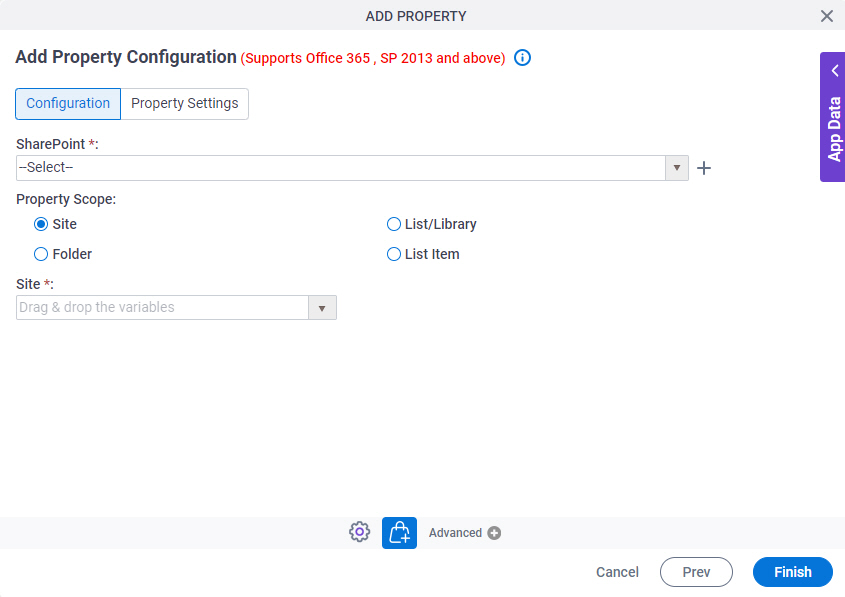Click the Prev button

696,572
